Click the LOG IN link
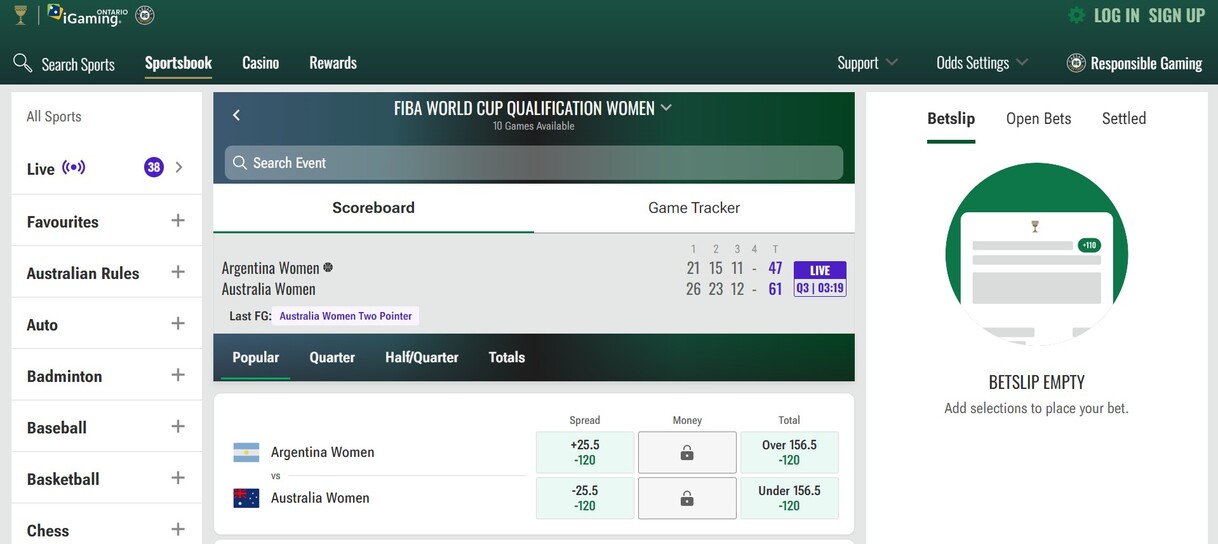 click(x=1116, y=15)
